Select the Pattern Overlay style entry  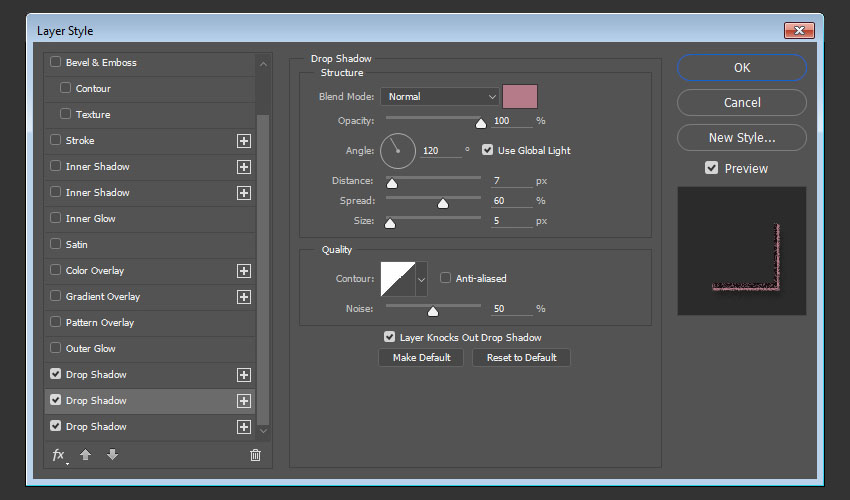pyautogui.click(x=100, y=323)
